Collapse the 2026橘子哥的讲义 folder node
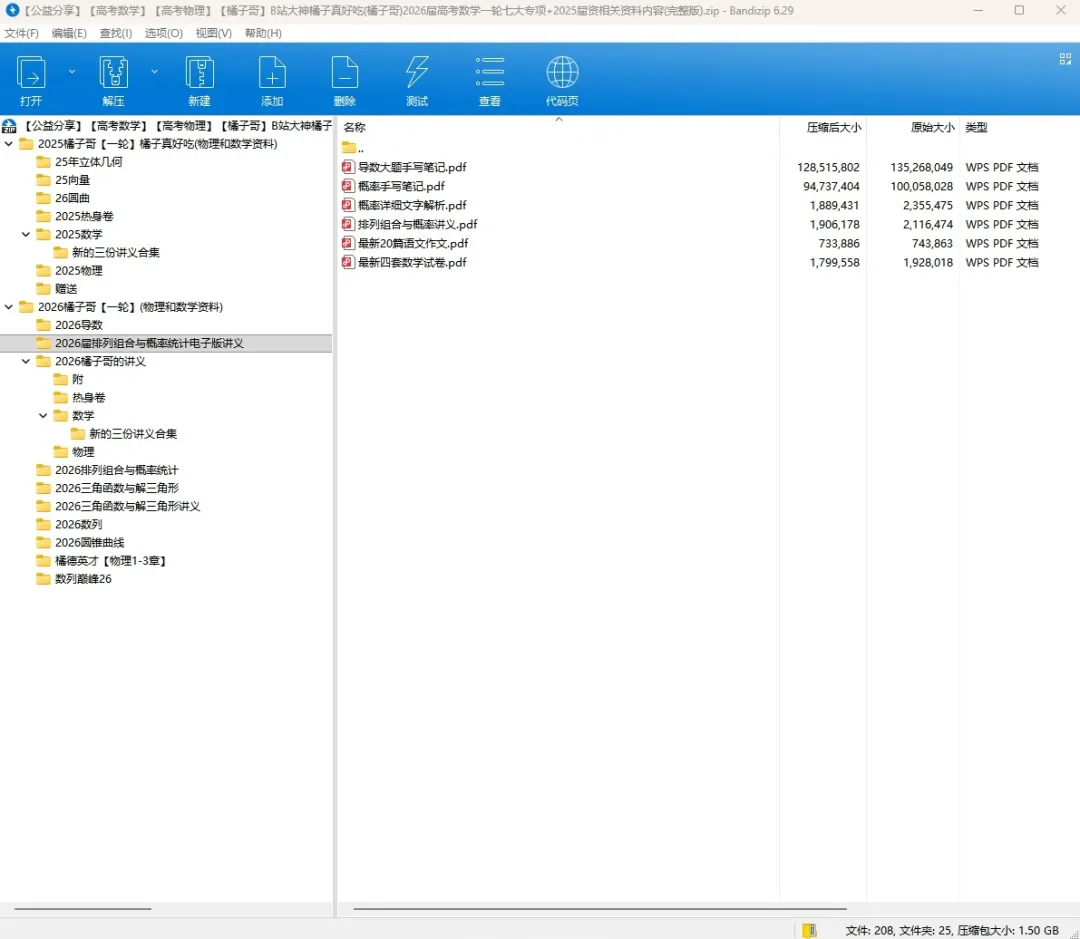Viewport: 1080px width, 939px height. click(26, 361)
